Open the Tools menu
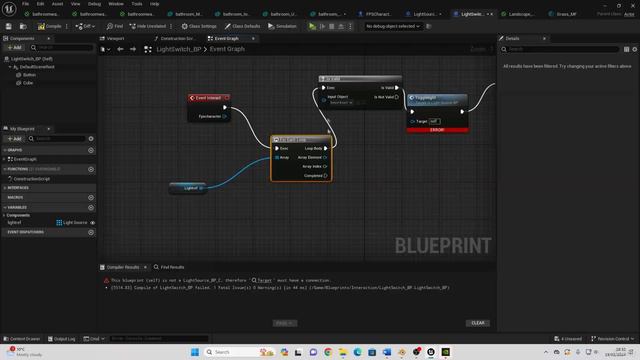Viewport: 640px width, 360px height. [x=137, y=4]
